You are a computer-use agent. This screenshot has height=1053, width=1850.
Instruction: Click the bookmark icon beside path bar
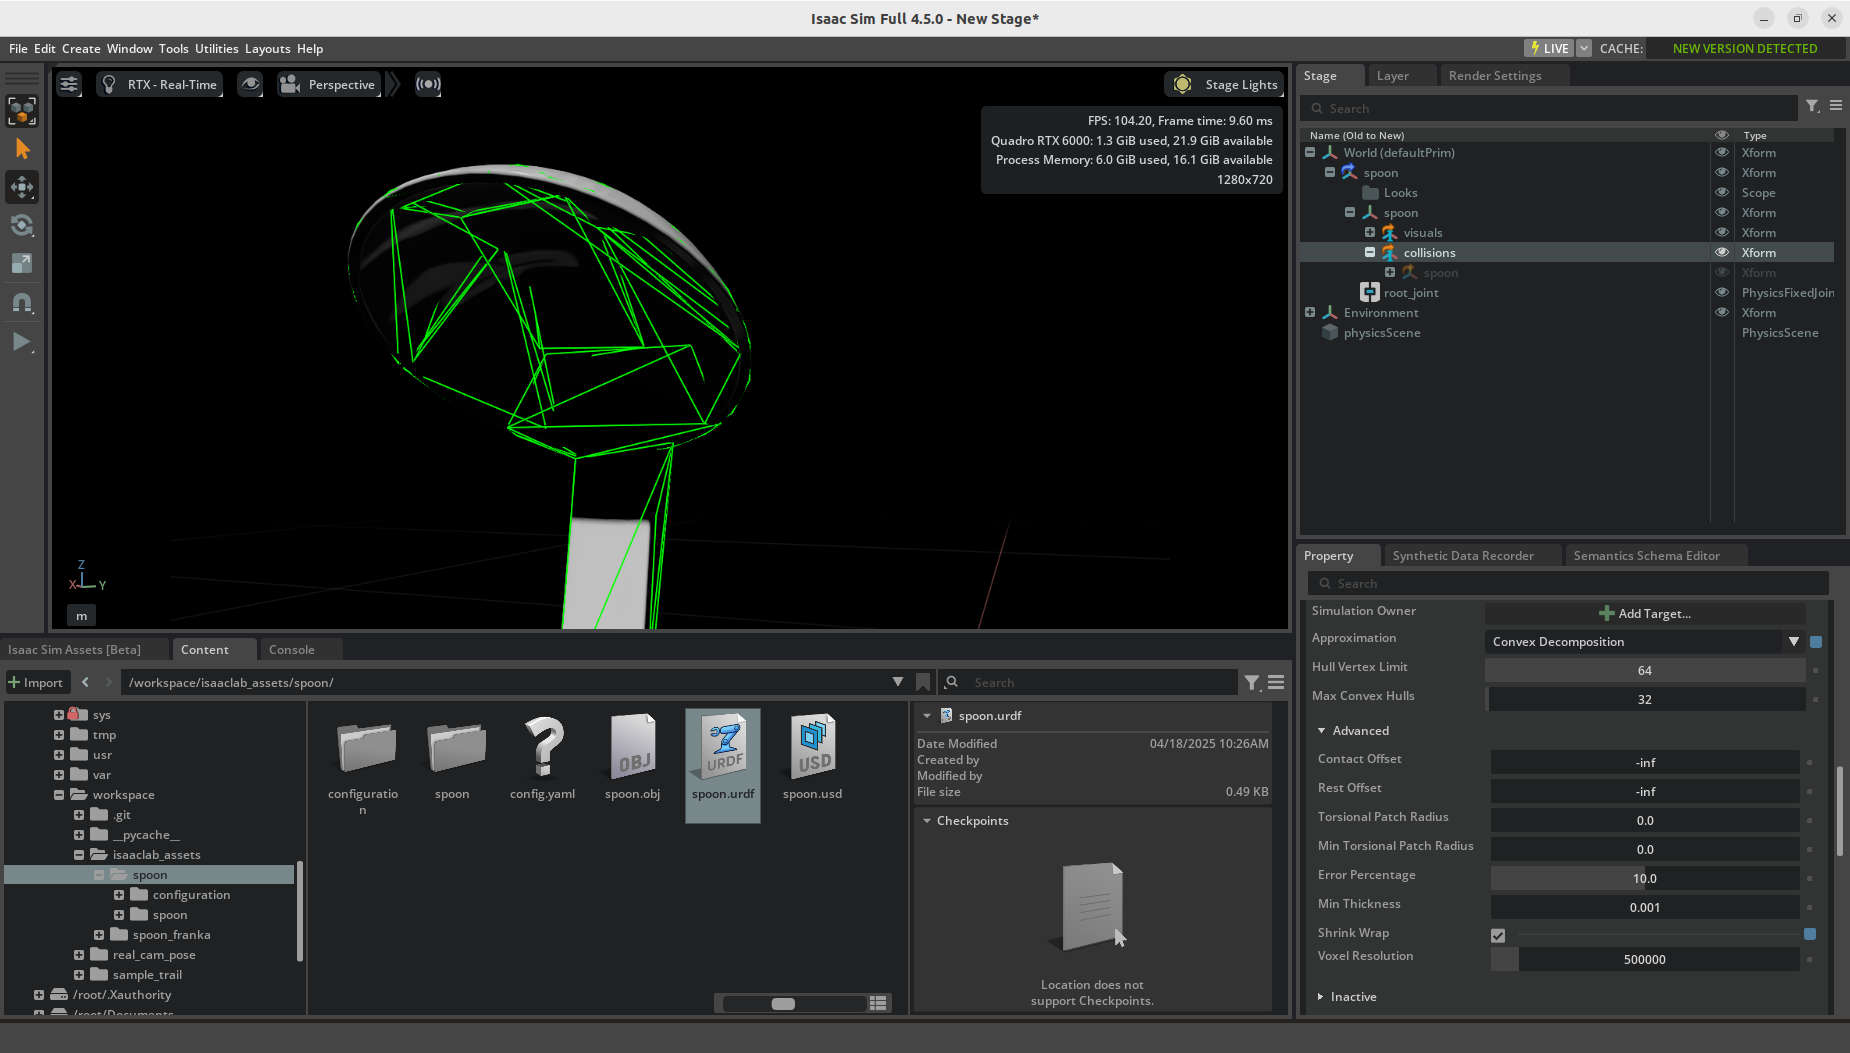coord(923,682)
